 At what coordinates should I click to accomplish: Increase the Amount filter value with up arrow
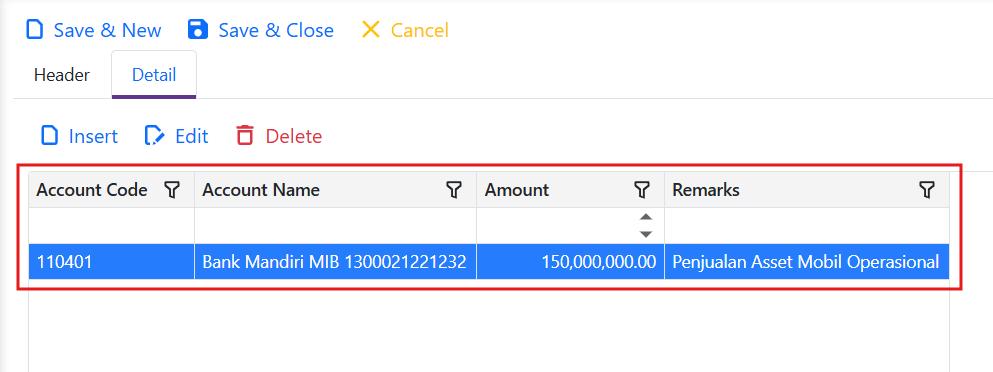pyautogui.click(x=645, y=217)
